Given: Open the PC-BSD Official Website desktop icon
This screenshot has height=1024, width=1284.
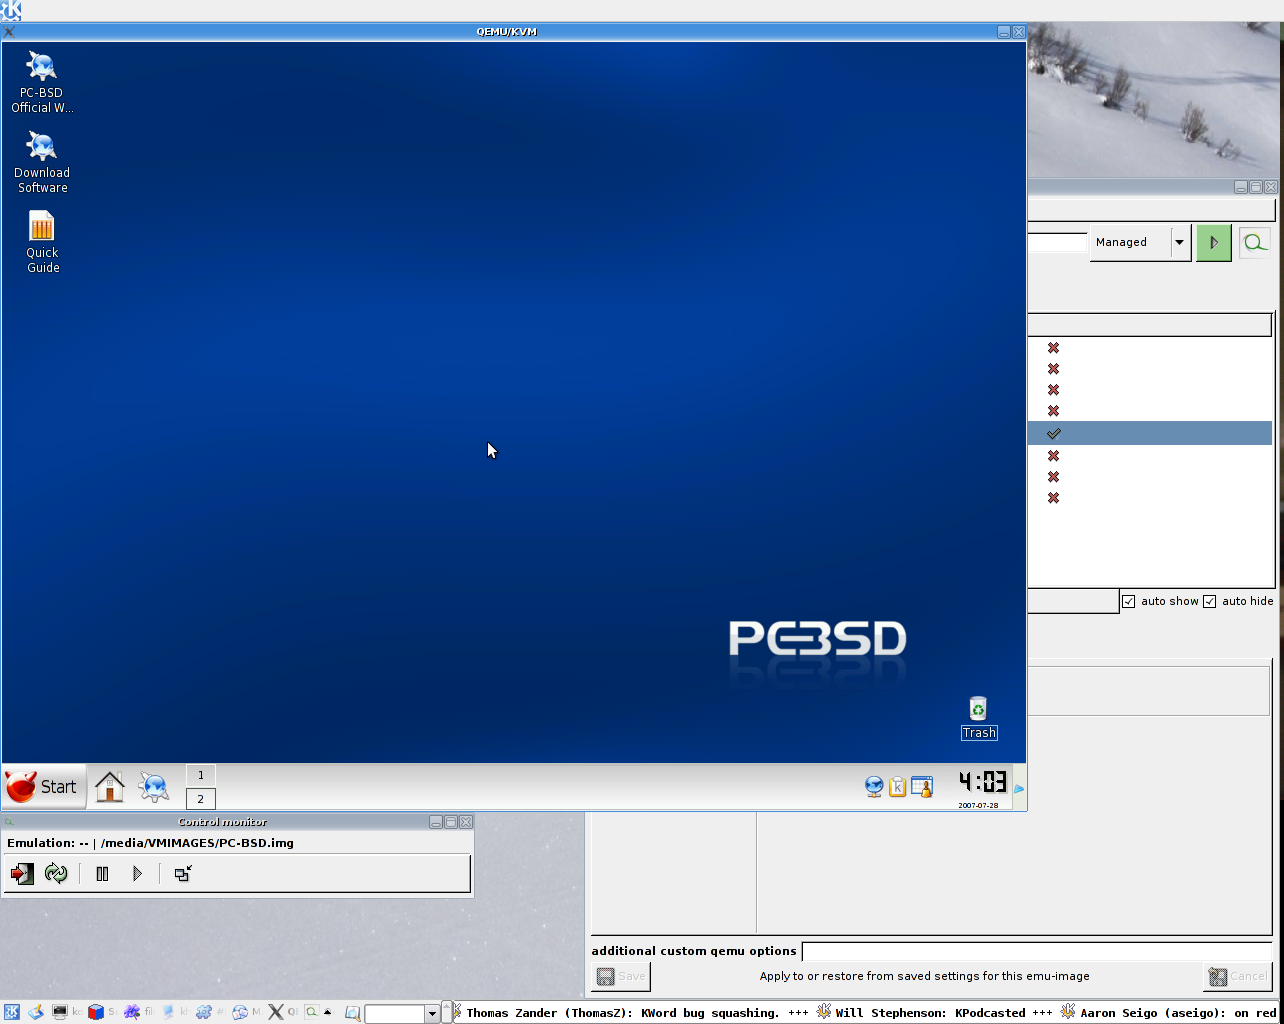Looking at the screenshot, I should point(42,82).
